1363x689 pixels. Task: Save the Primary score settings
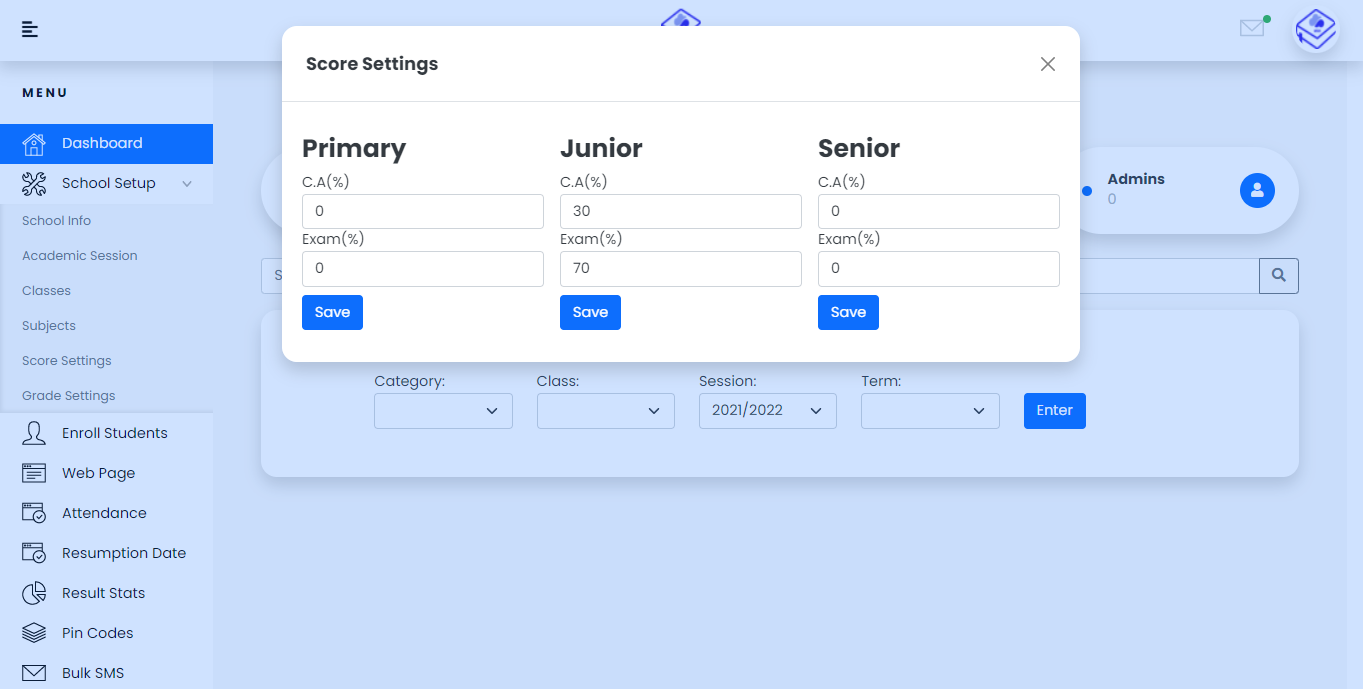click(332, 312)
